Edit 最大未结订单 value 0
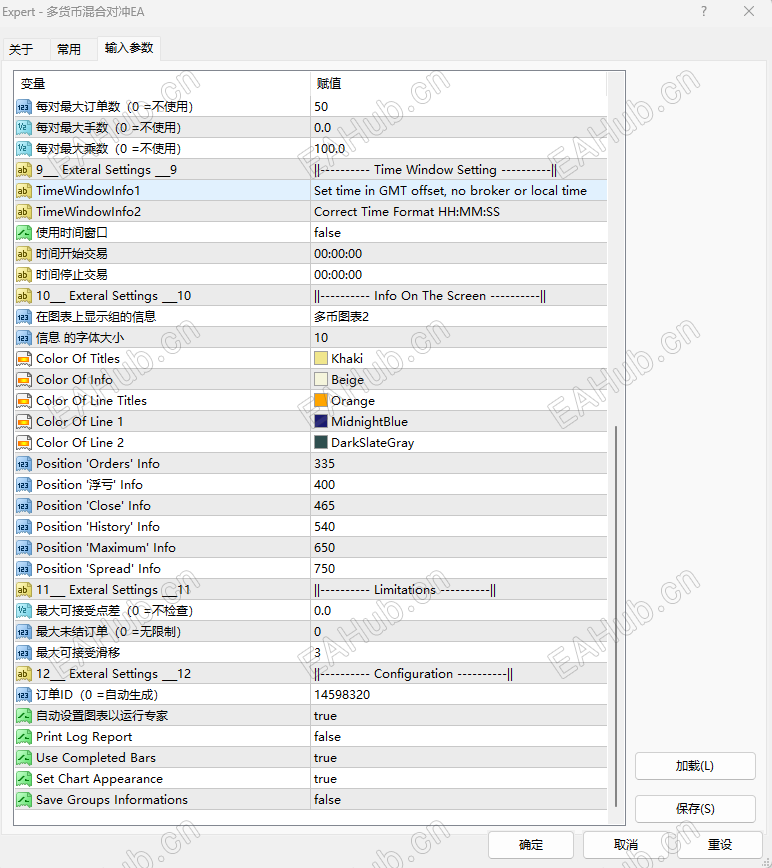772x868 pixels. click(459, 632)
